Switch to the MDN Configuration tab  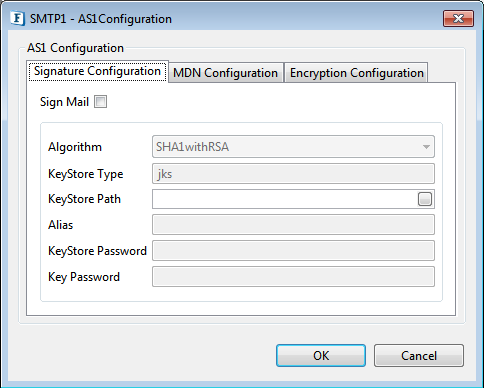(x=226, y=73)
